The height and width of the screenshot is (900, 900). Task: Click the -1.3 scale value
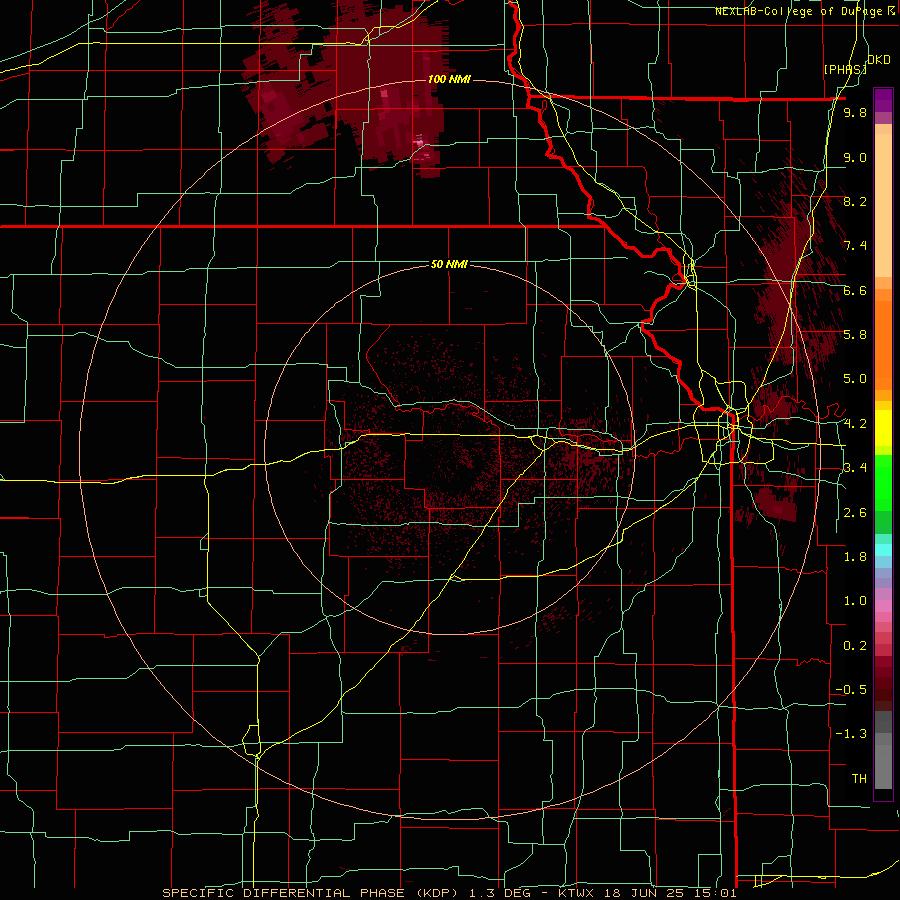click(851, 734)
